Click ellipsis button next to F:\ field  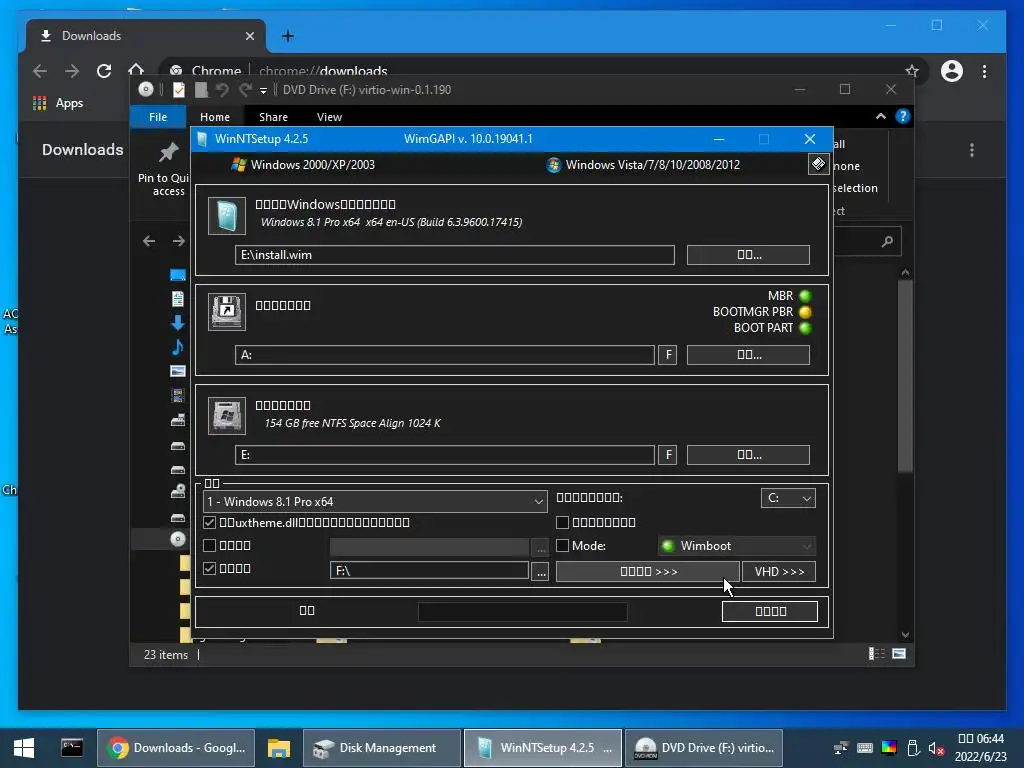point(541,572)
